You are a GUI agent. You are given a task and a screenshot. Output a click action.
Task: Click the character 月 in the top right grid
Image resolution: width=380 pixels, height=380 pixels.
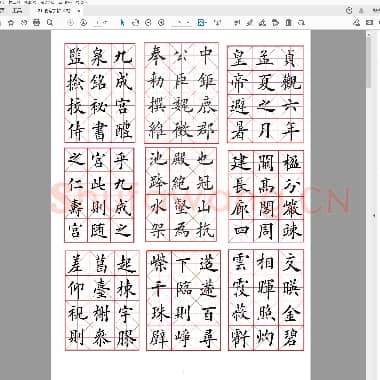pyautogui.click(x=264, y=130)
